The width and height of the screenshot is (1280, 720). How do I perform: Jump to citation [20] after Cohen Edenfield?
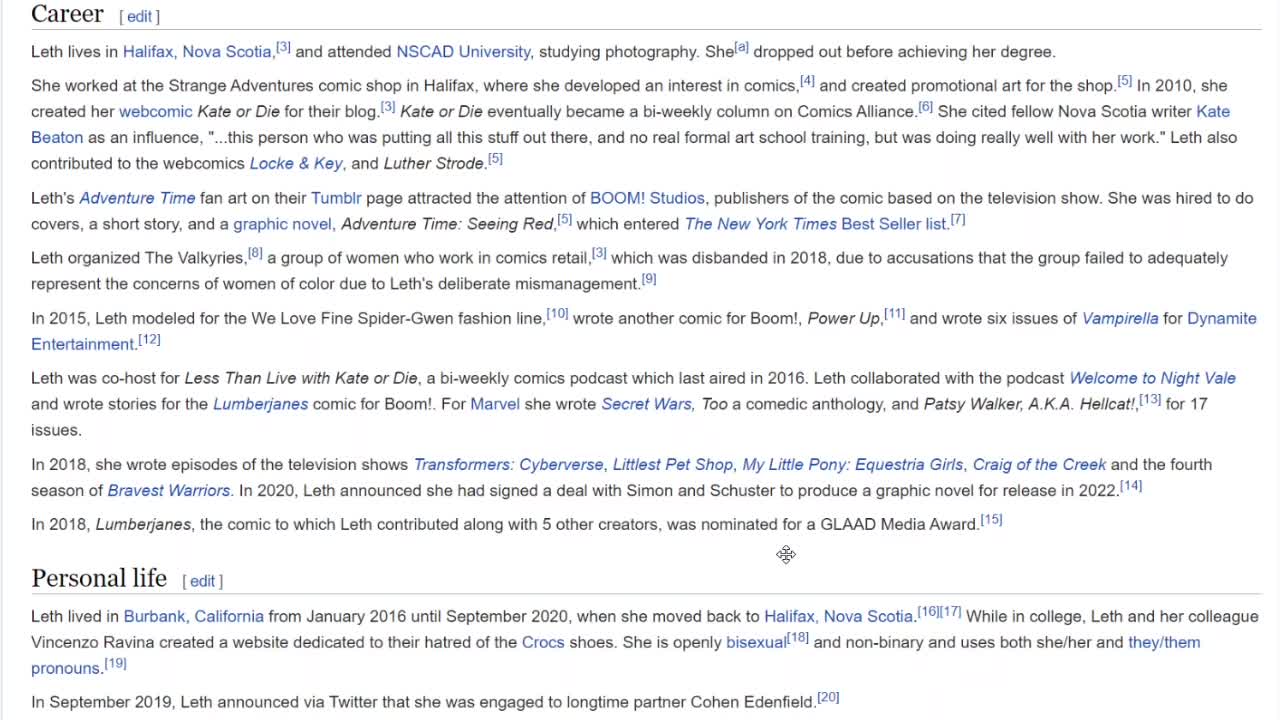click(828, 697)
